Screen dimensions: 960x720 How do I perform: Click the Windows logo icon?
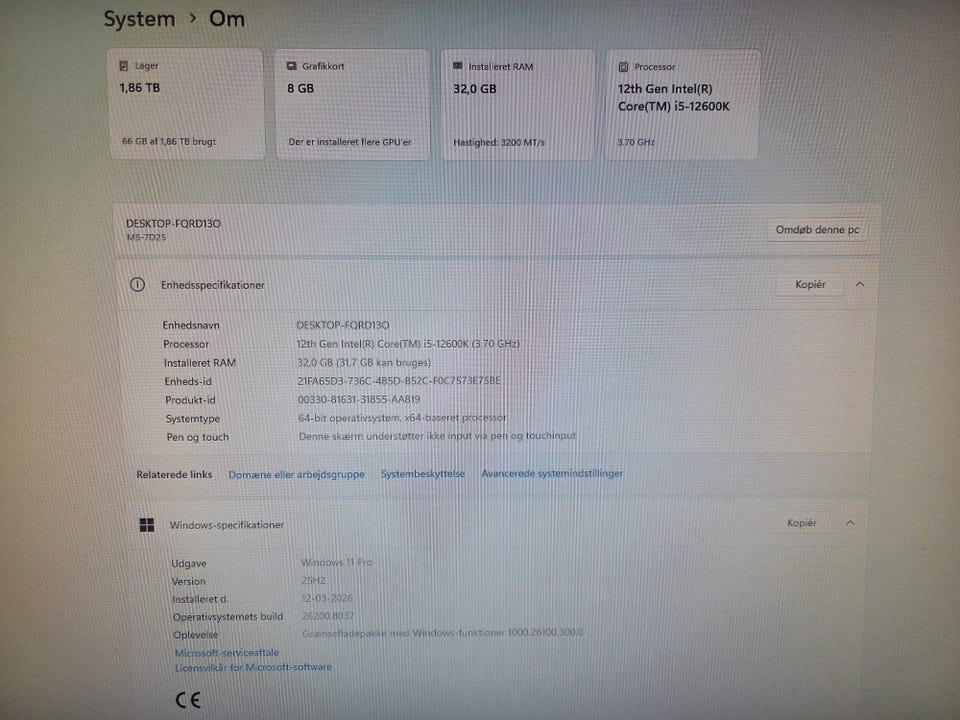click(147, 525)
